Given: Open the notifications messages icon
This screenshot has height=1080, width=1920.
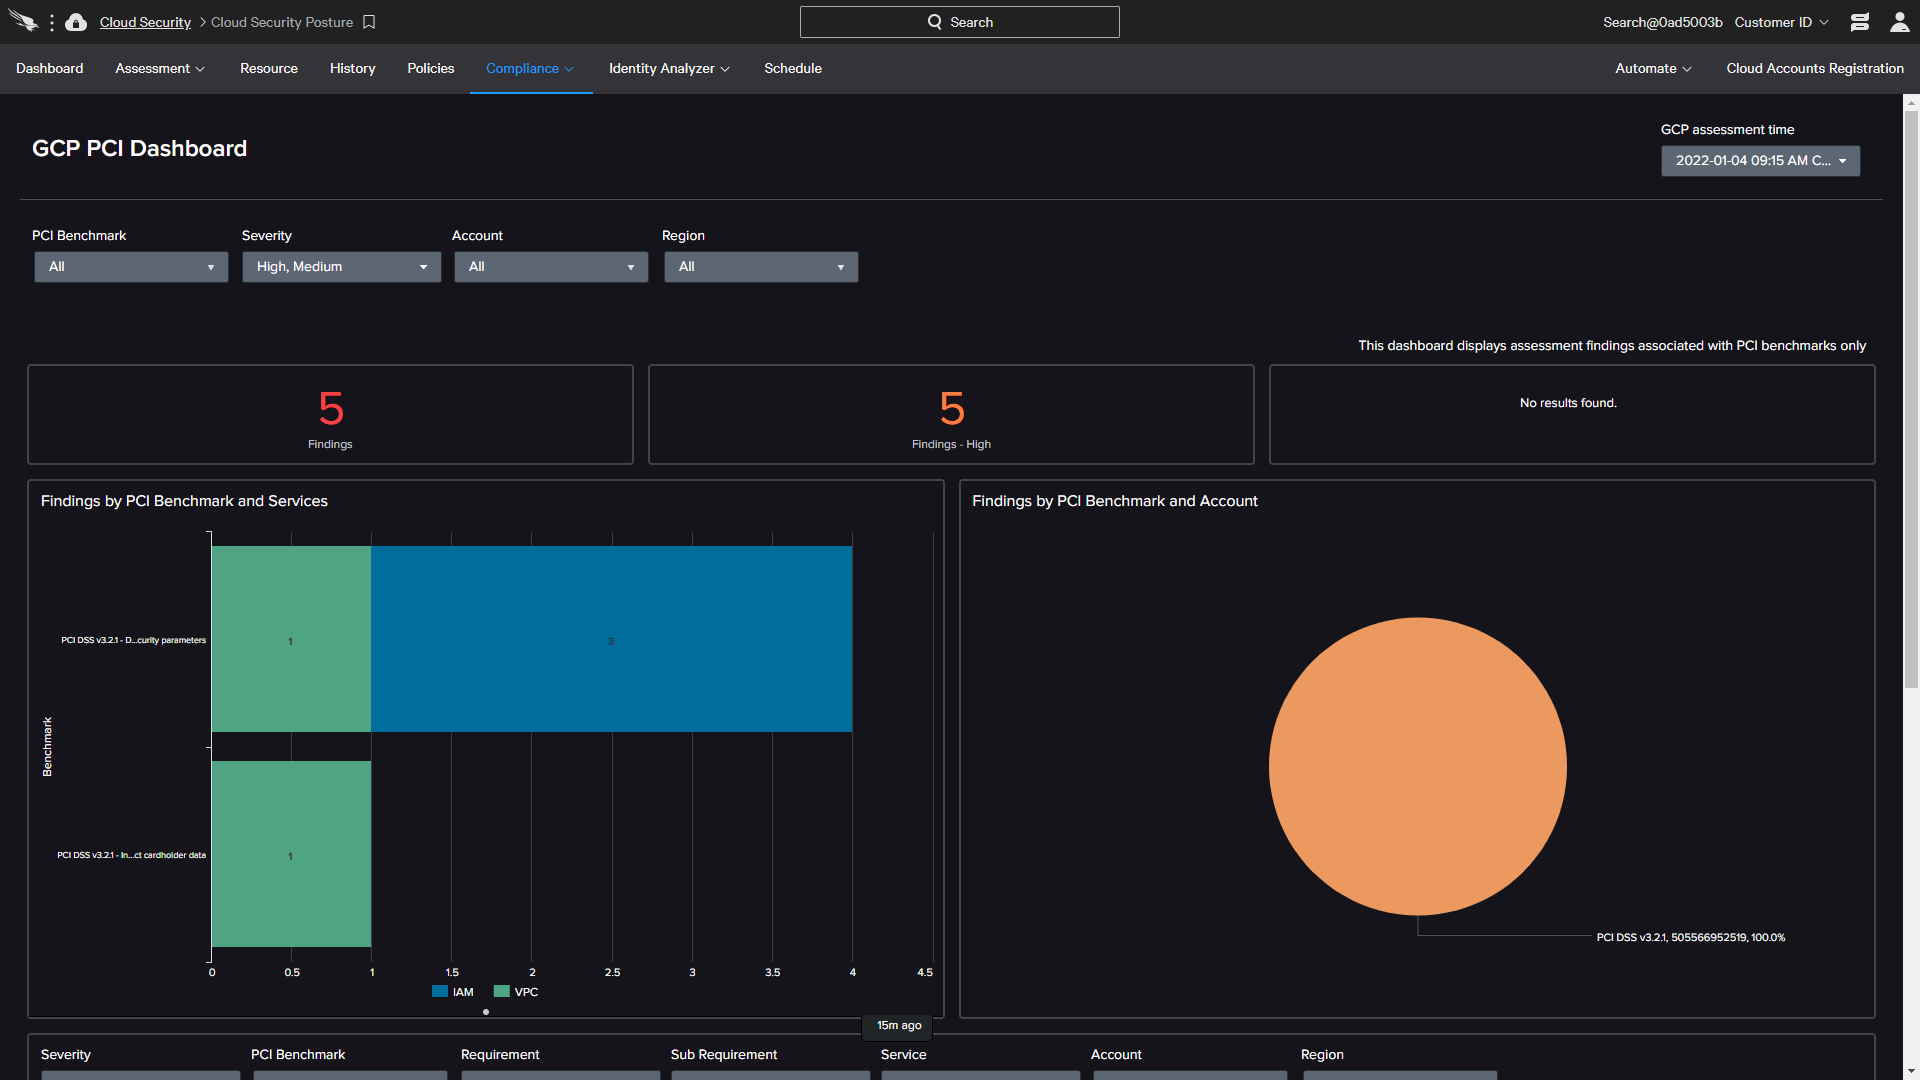Looking at the screenshot, I should [x=1860, y=22].
